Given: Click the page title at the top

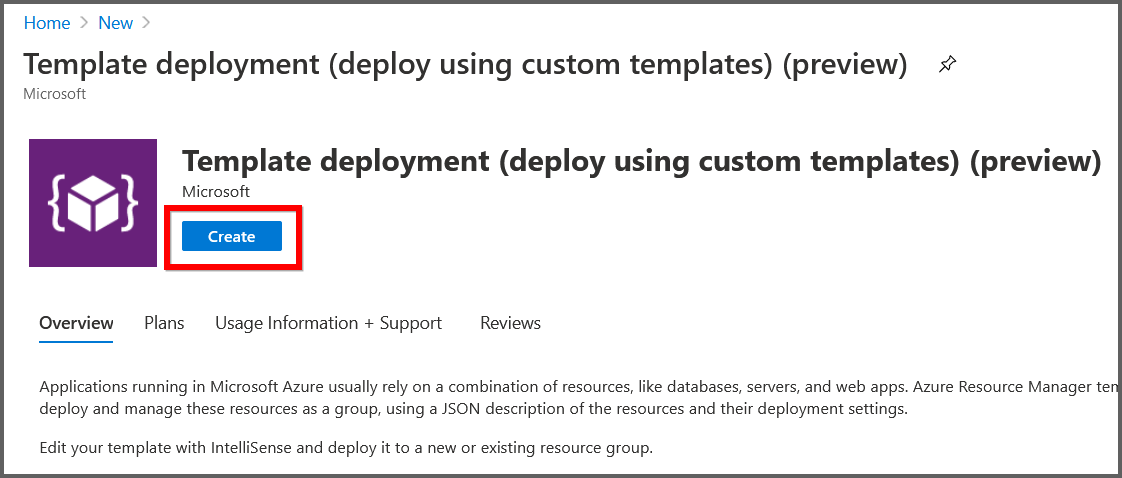Looking at the screenshot, I should coord(465,64).
